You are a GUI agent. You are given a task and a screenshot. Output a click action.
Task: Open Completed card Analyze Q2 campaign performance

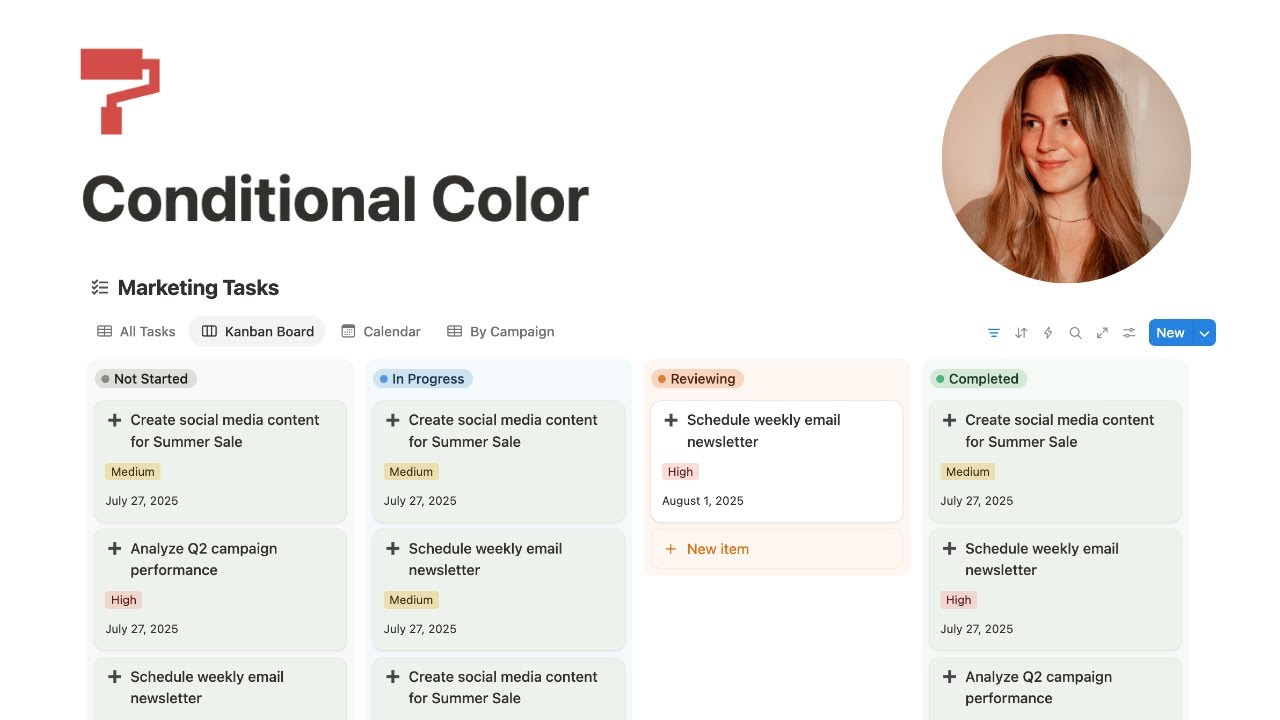[1038, 687]
